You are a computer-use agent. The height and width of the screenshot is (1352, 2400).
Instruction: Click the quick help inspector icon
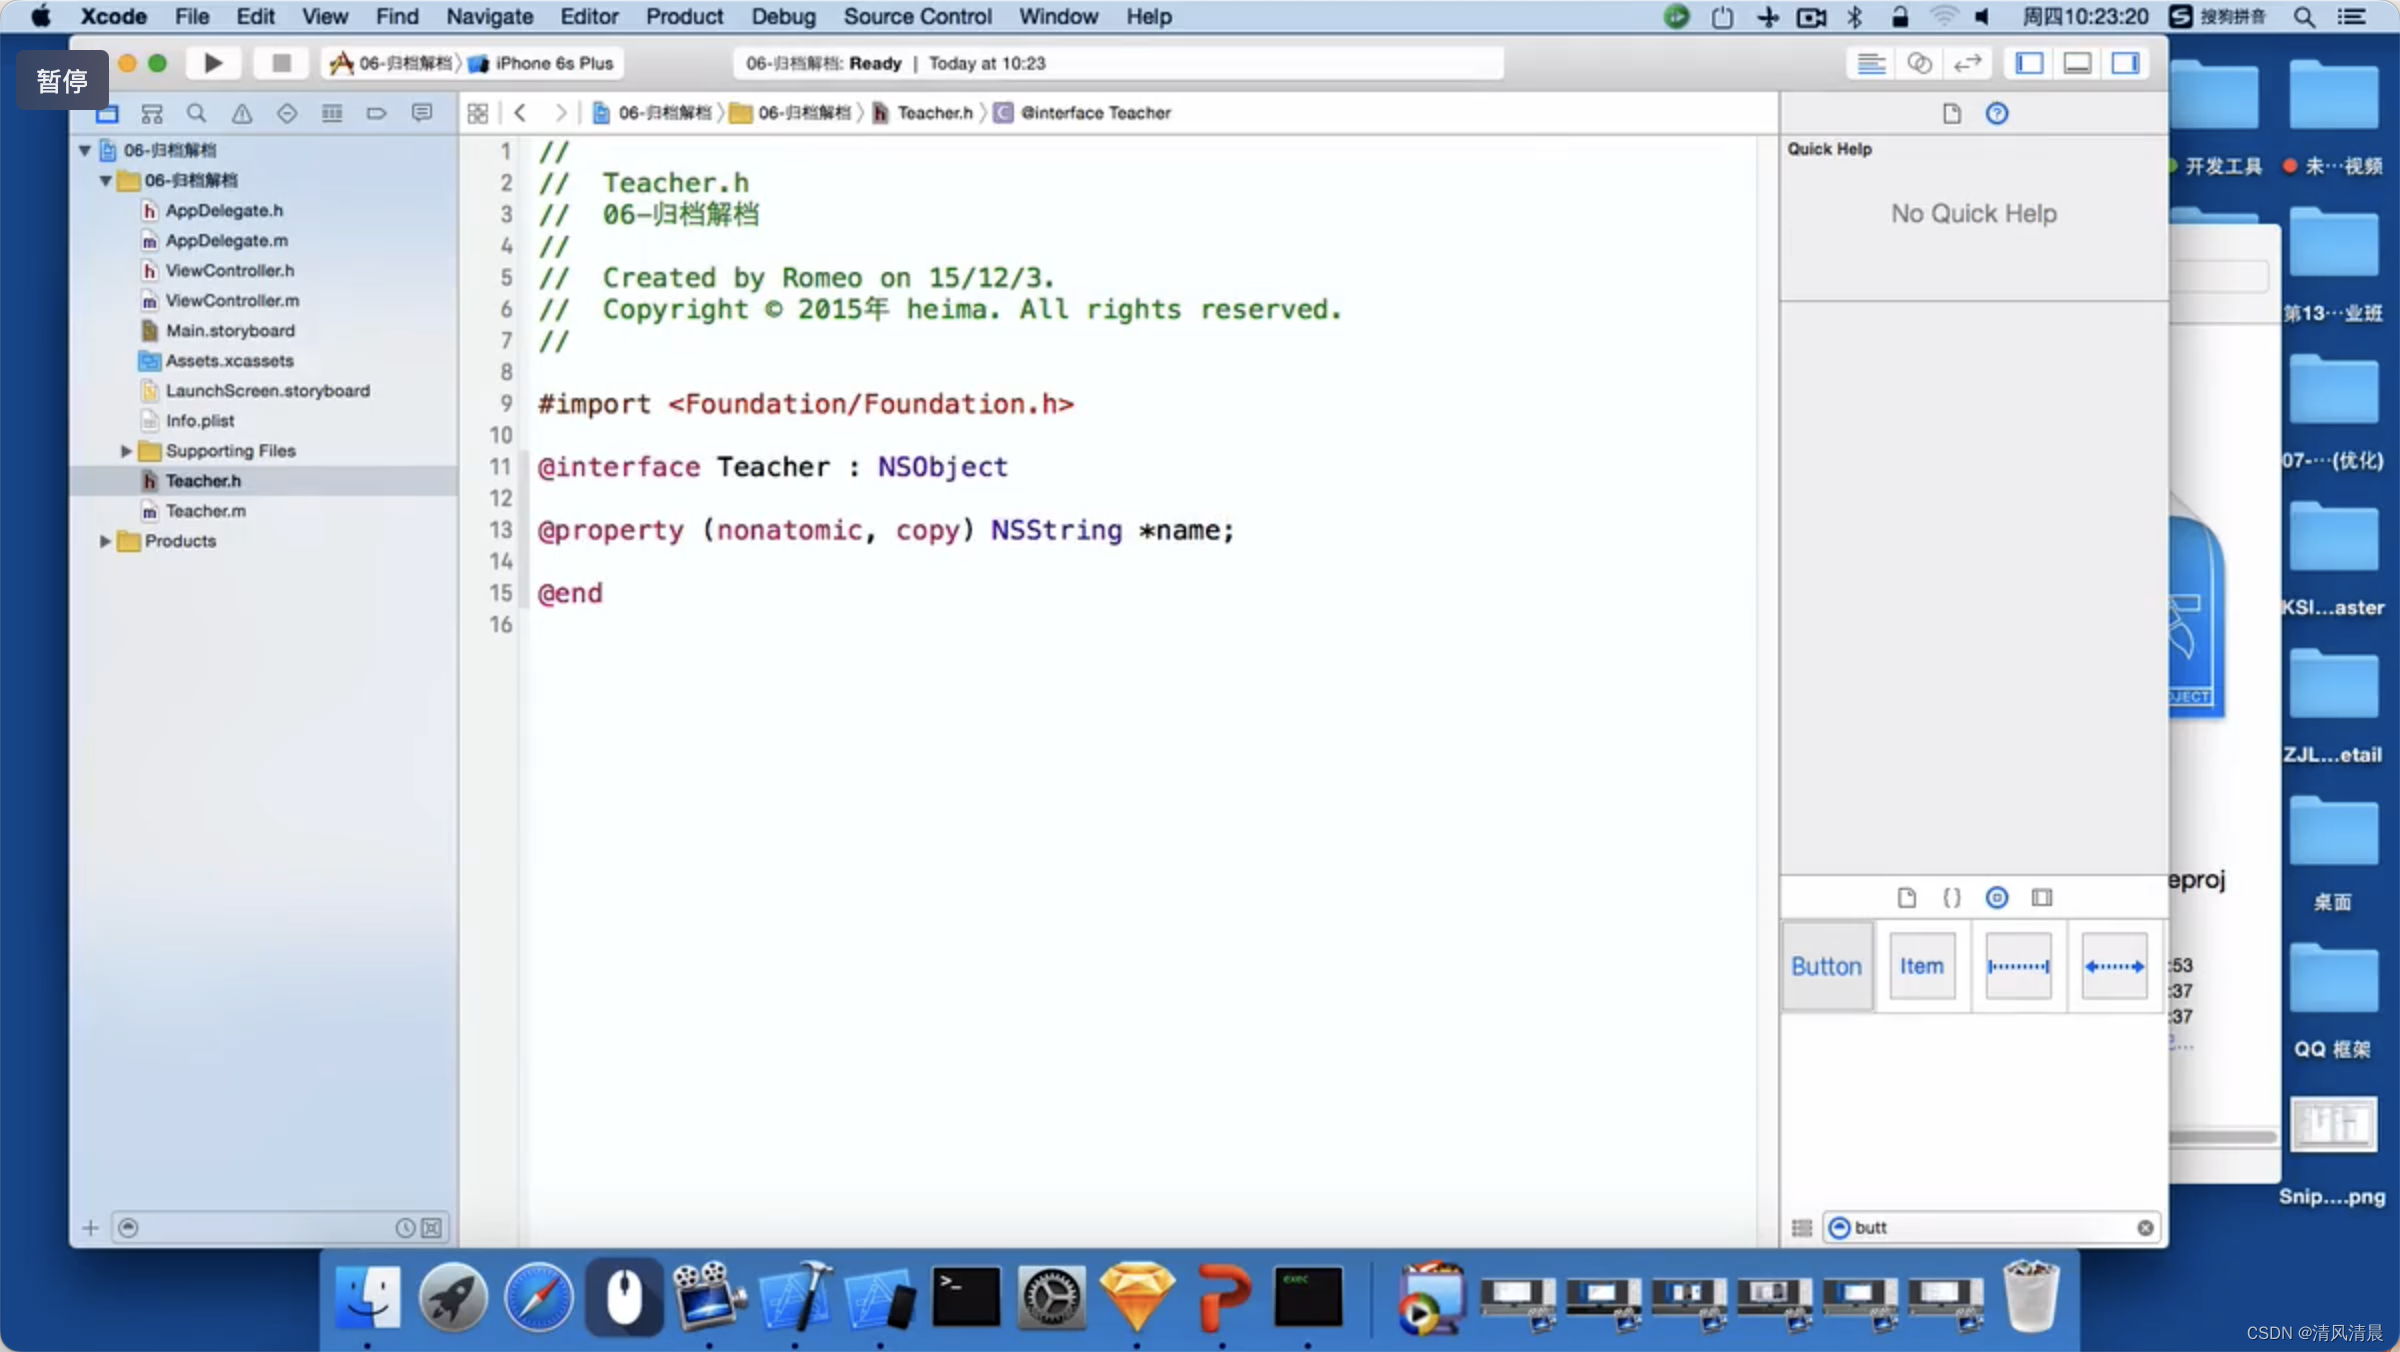pos(1996,112)
